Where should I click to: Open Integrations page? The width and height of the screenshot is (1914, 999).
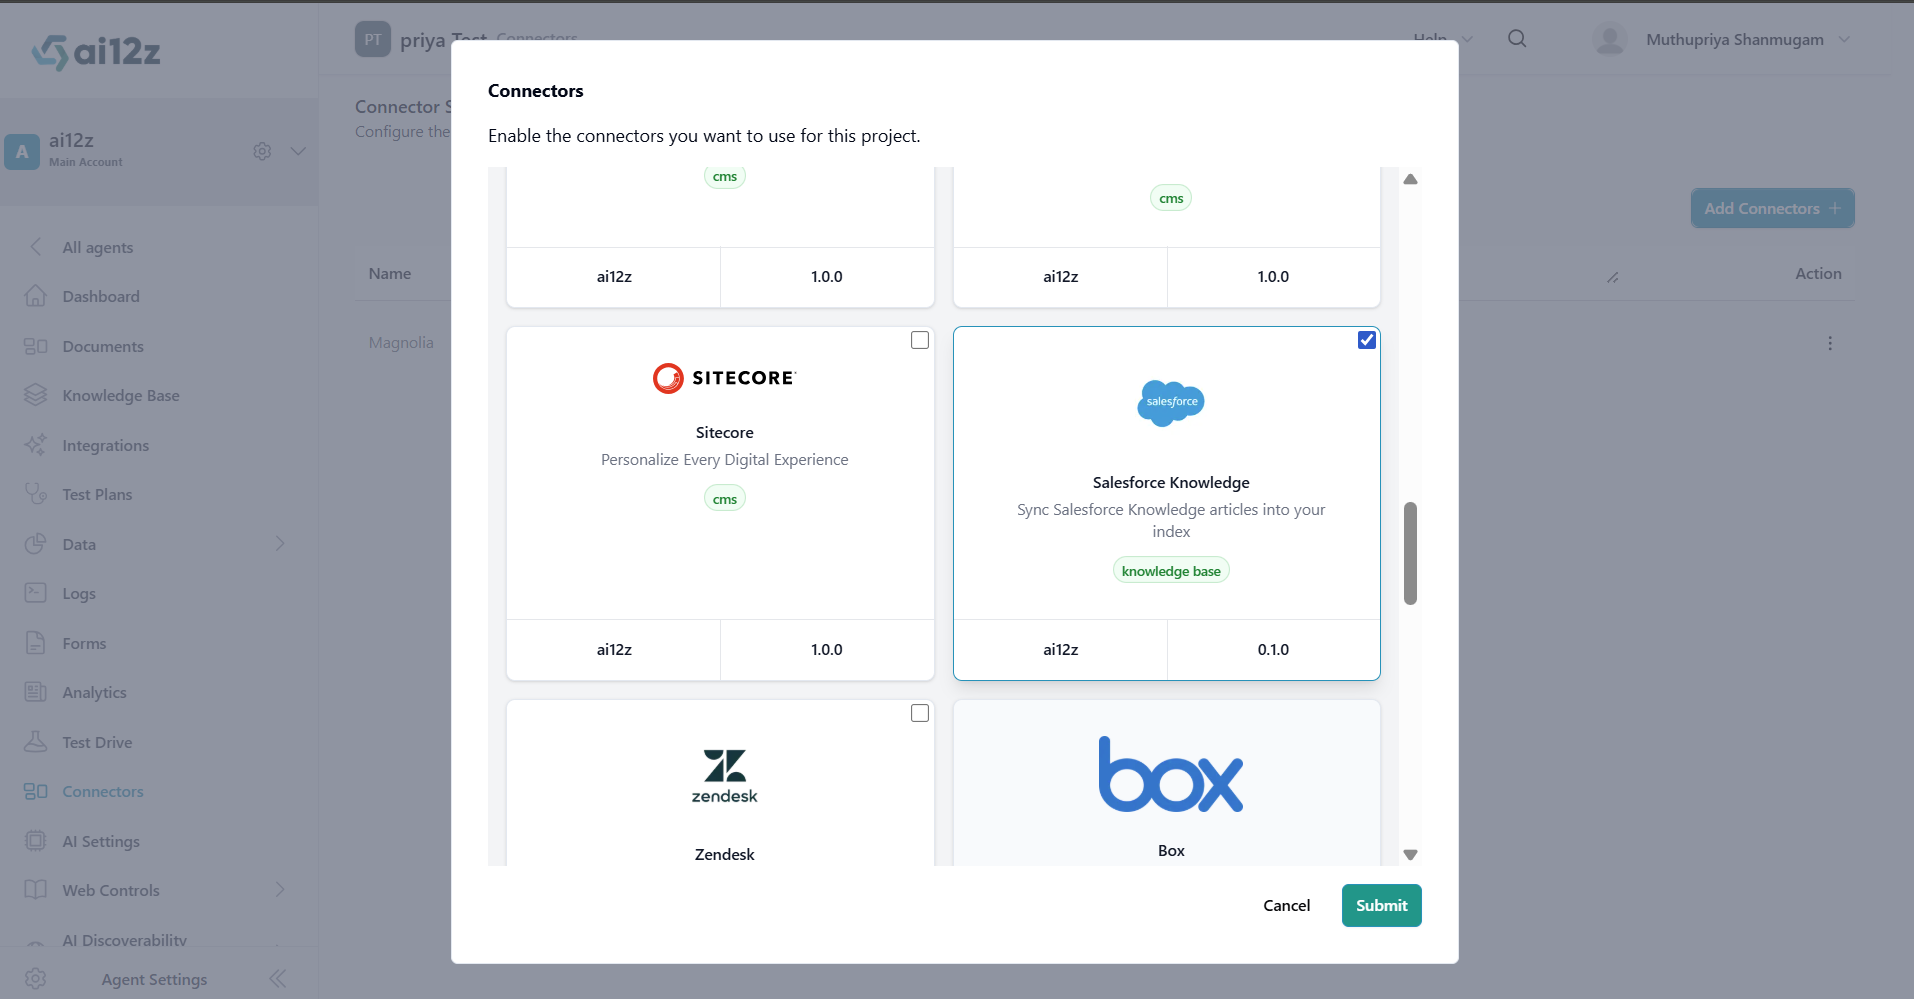[106, 445]
